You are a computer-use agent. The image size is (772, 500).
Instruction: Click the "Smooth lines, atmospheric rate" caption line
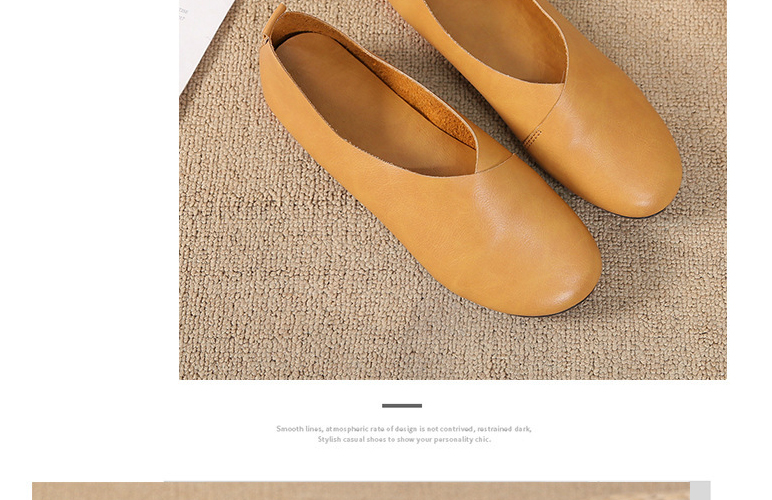(404, 429)
